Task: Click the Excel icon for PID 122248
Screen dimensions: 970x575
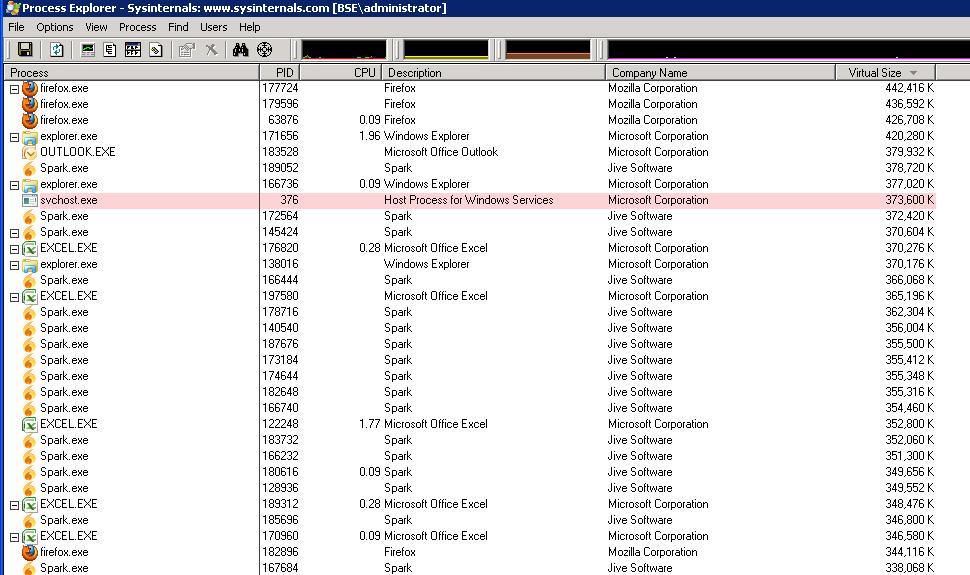Action: coord(30,425)
